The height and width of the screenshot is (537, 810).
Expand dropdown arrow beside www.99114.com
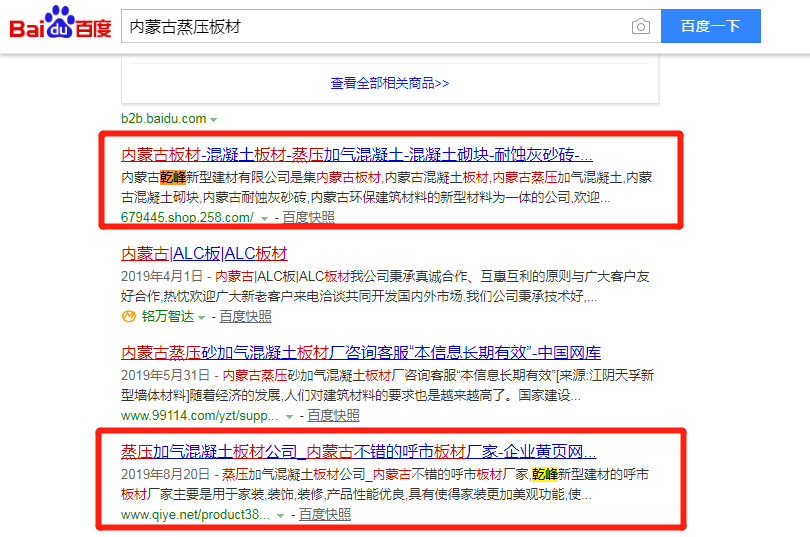289,417
